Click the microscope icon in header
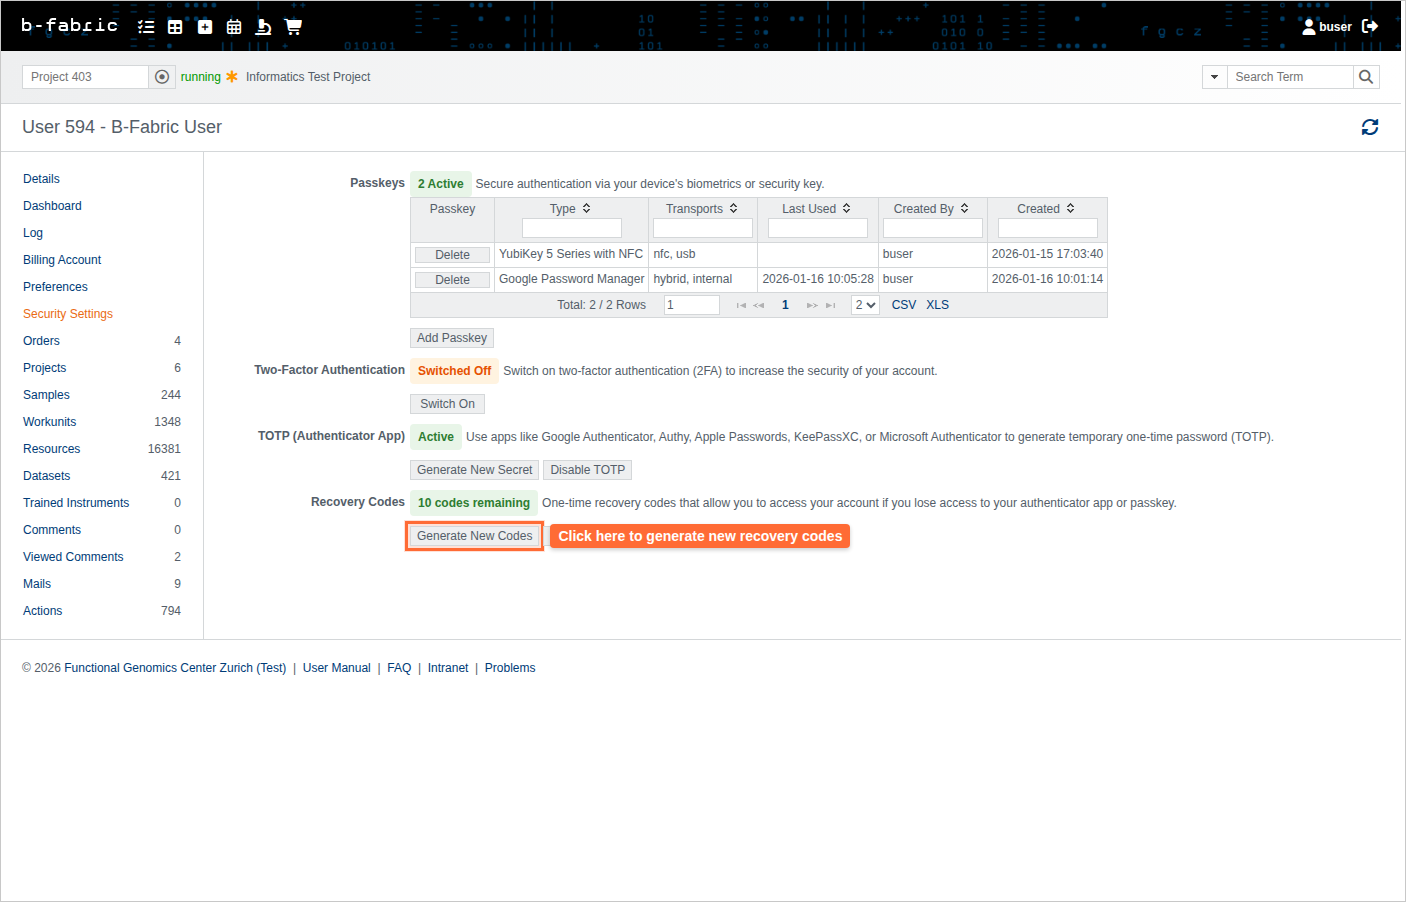This screenshot has width=1406, height=902. (263, 27)
